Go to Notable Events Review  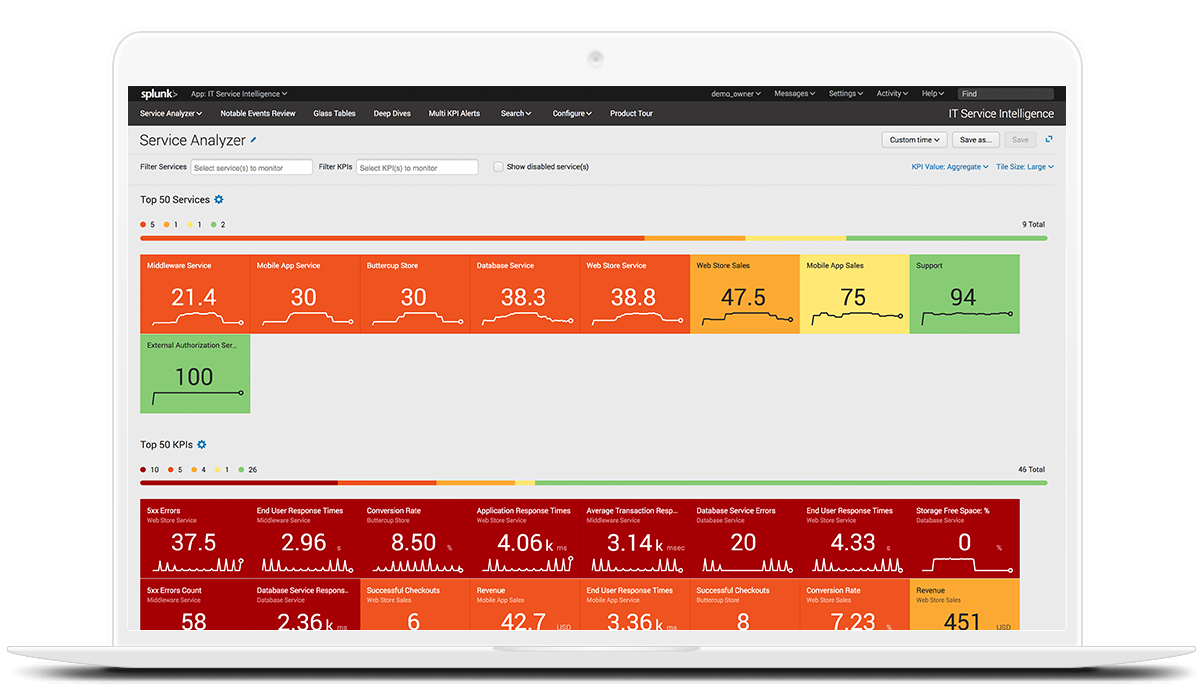pyautogui.click(x=258, y=114)
